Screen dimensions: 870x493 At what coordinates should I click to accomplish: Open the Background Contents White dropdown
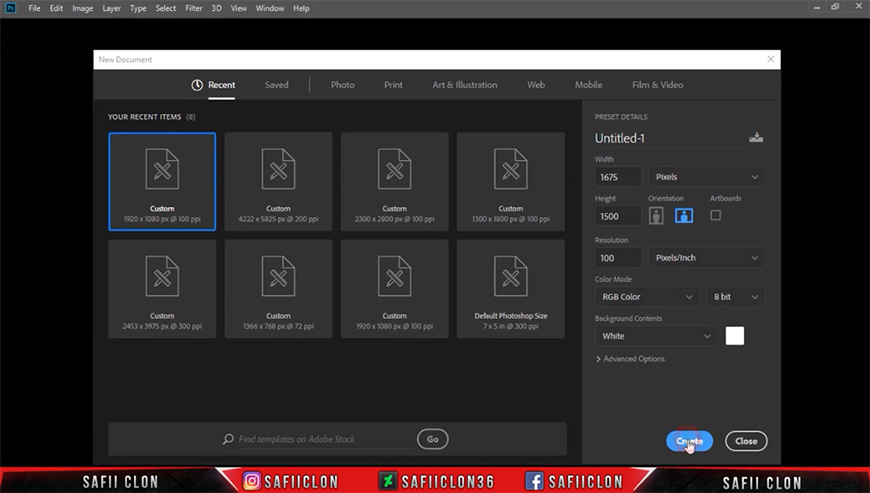656,336
